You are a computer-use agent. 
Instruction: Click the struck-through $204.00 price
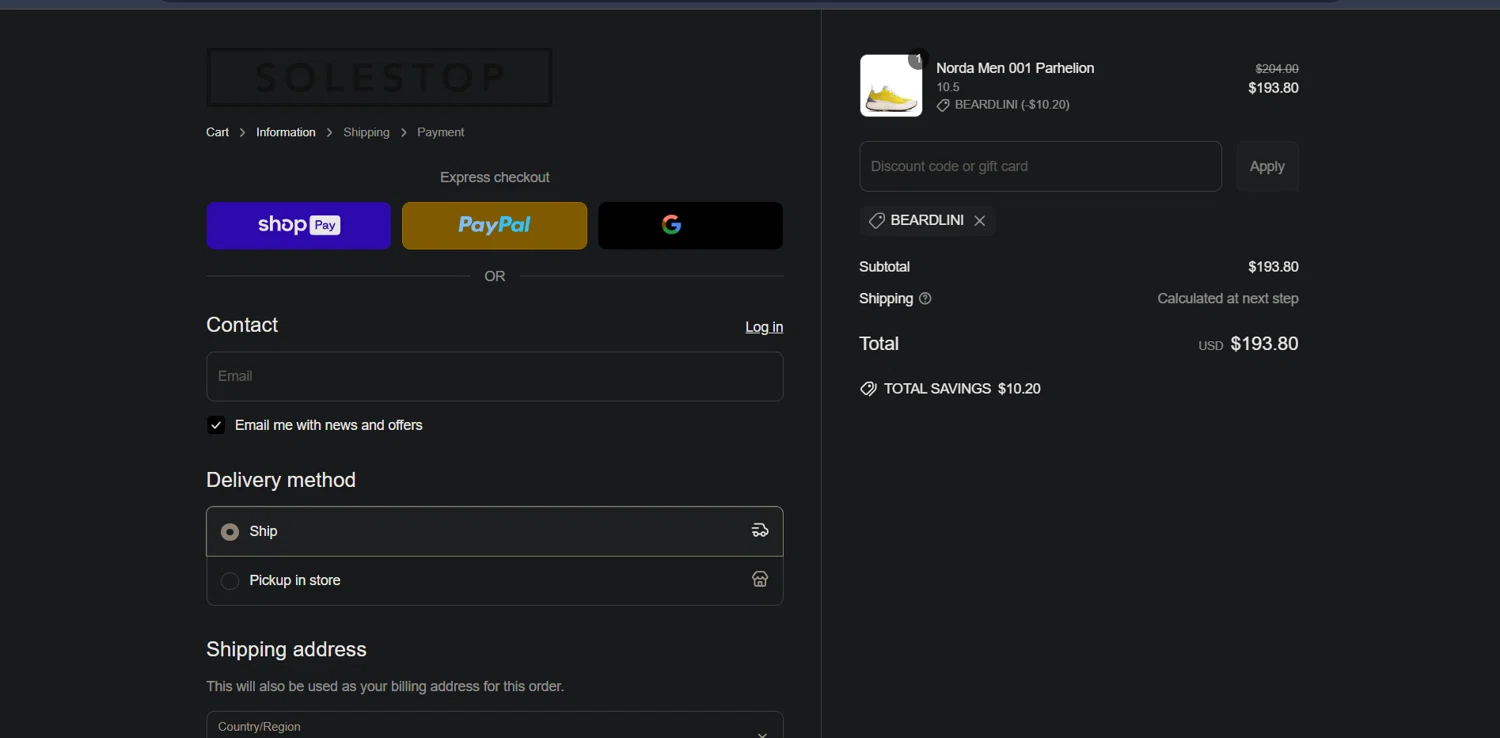point(1277,69)
